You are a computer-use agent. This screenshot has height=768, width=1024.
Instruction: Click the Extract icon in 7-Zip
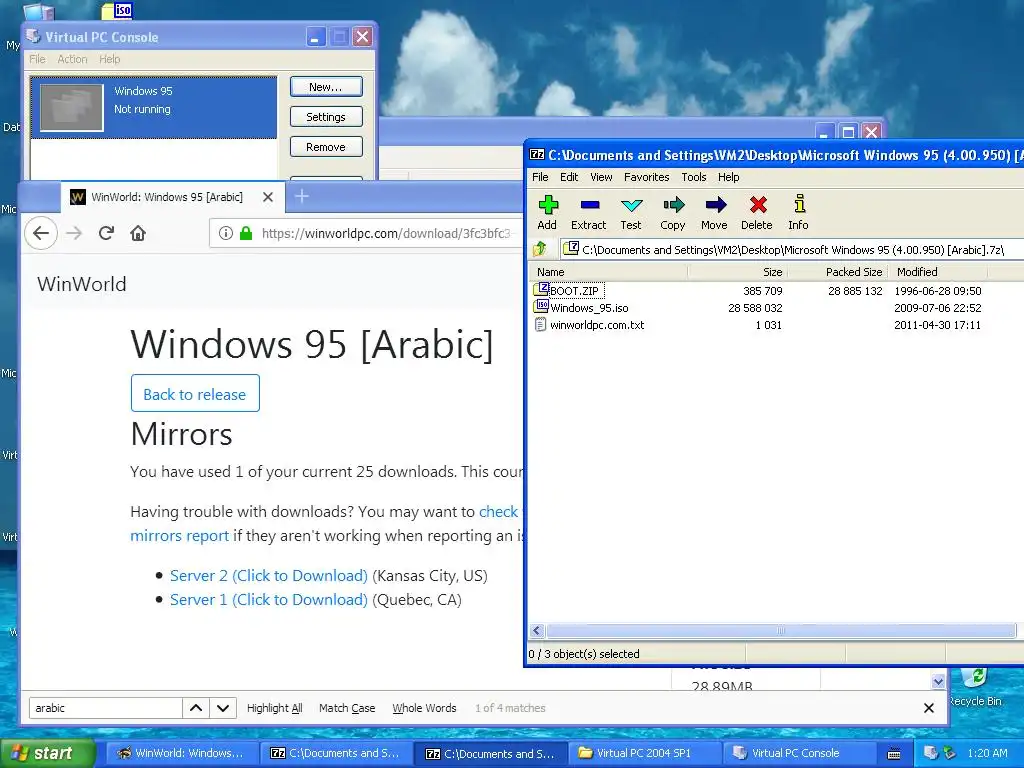[x=589, y=213]
